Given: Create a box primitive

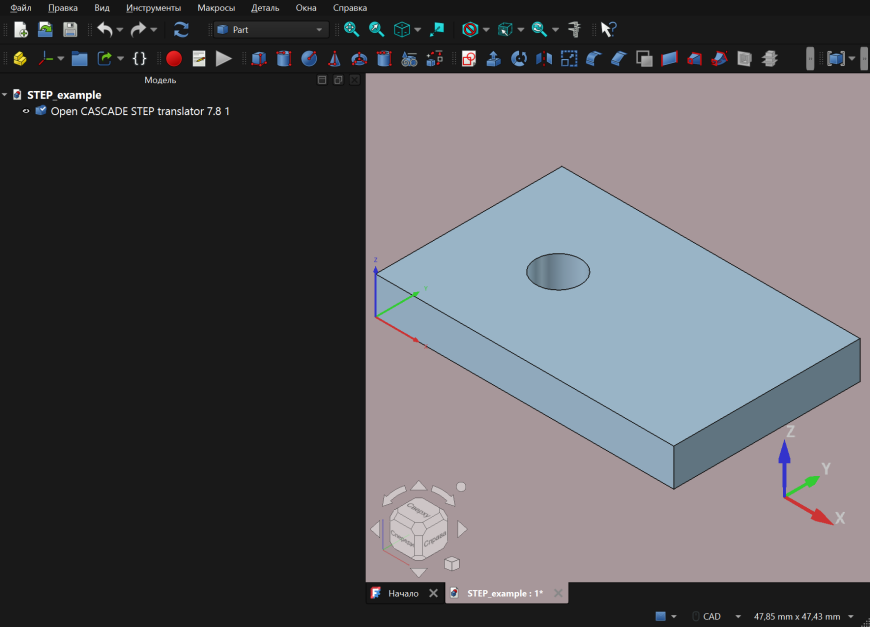Looking at the screenshot, I should [259, 58].
